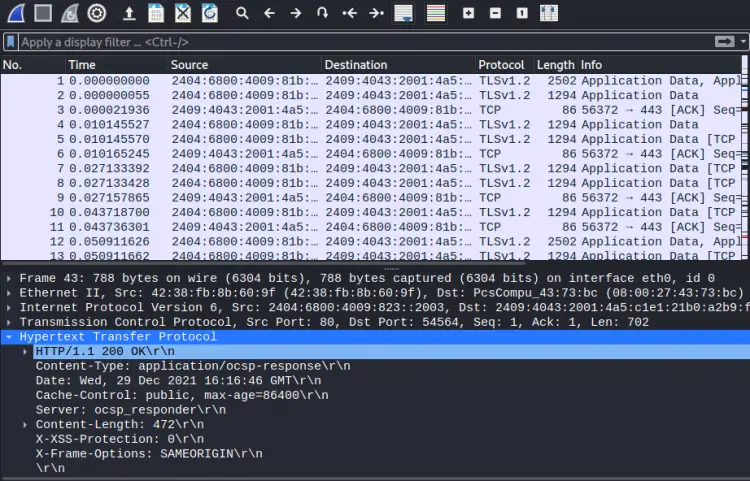Select the Cache-Control header line

182,395
